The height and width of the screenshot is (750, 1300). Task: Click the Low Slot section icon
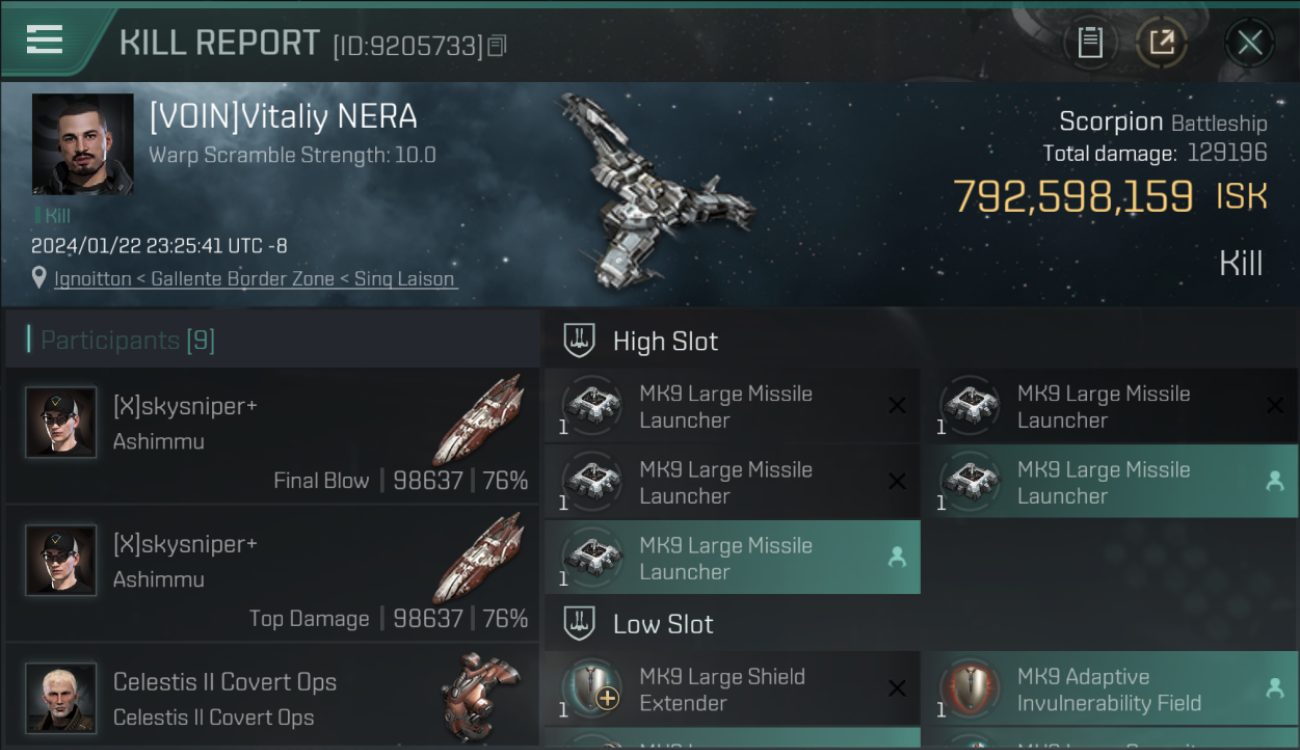(580, 623)
